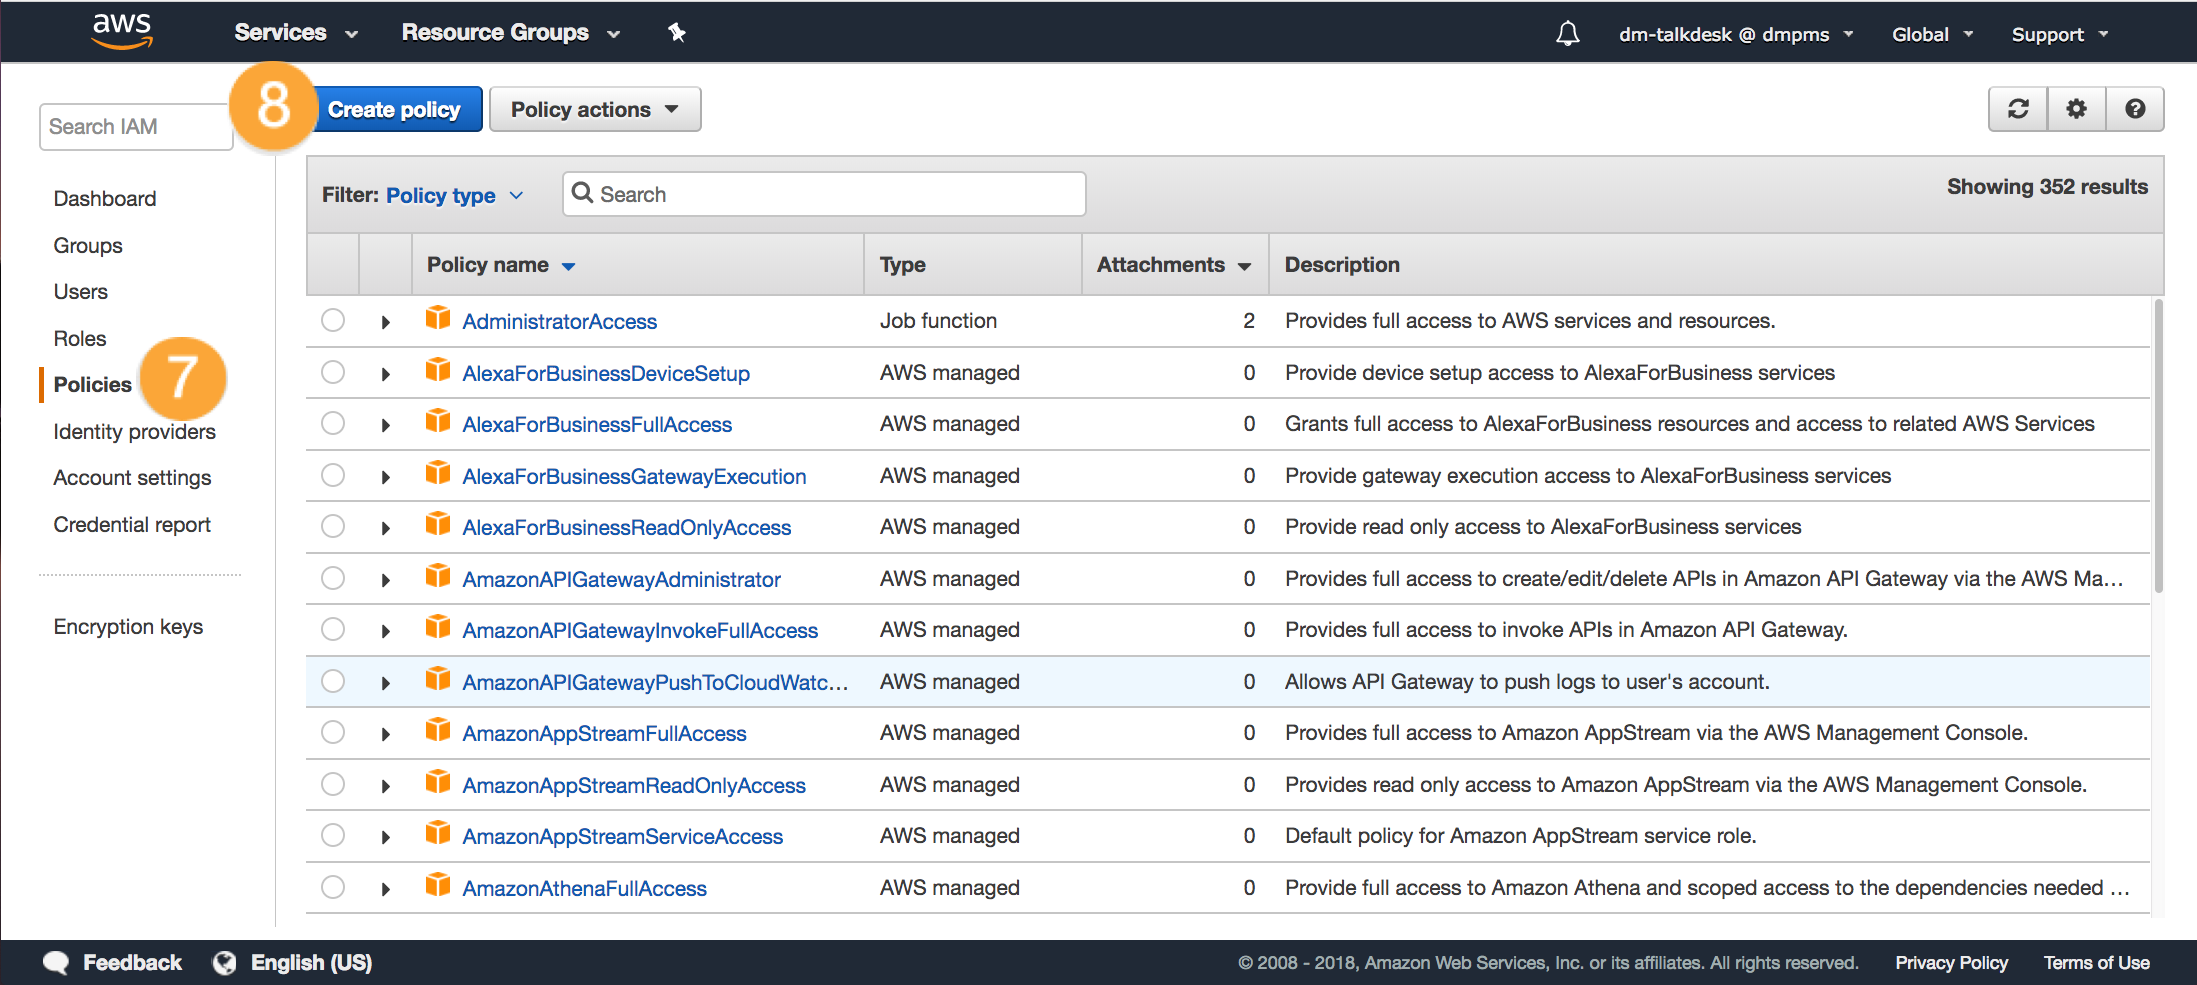
Task: Select the AlexaForBusinessFullAccess radio button
Action: (x=333, y=423)
